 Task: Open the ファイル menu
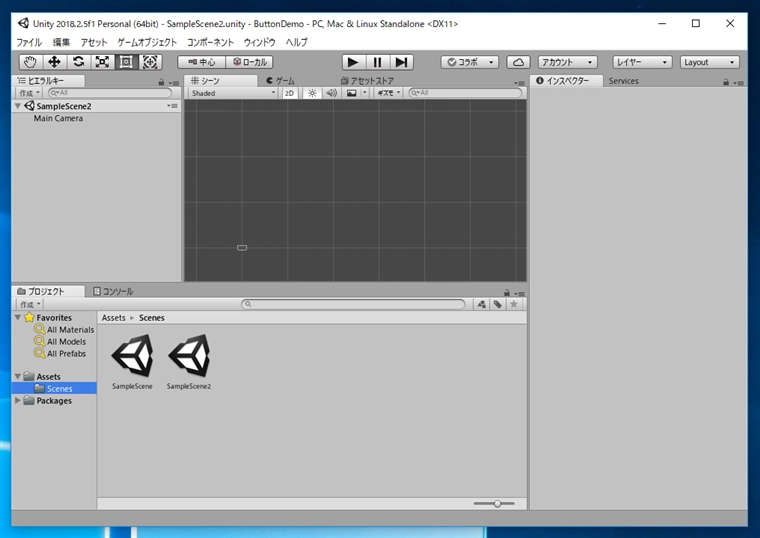29,42
